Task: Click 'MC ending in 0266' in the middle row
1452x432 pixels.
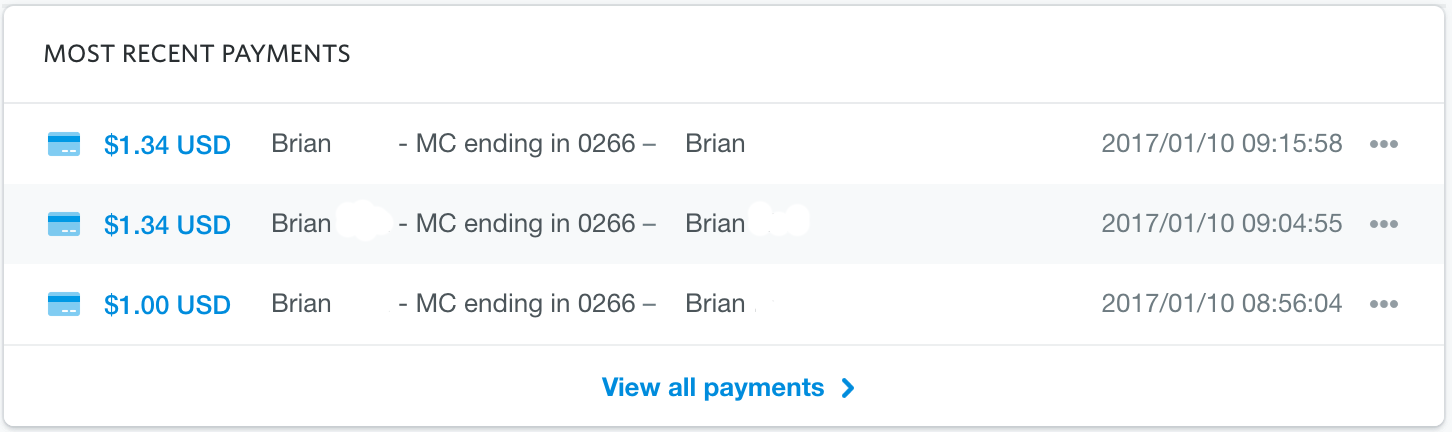Action: tap(525, 224)
